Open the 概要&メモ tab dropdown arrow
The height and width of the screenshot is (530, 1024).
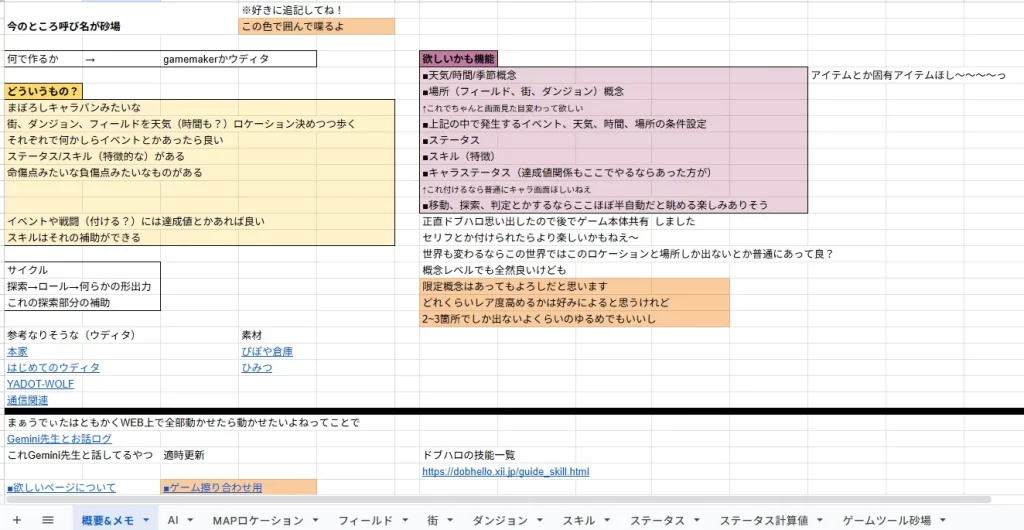[x=146, y=521]
